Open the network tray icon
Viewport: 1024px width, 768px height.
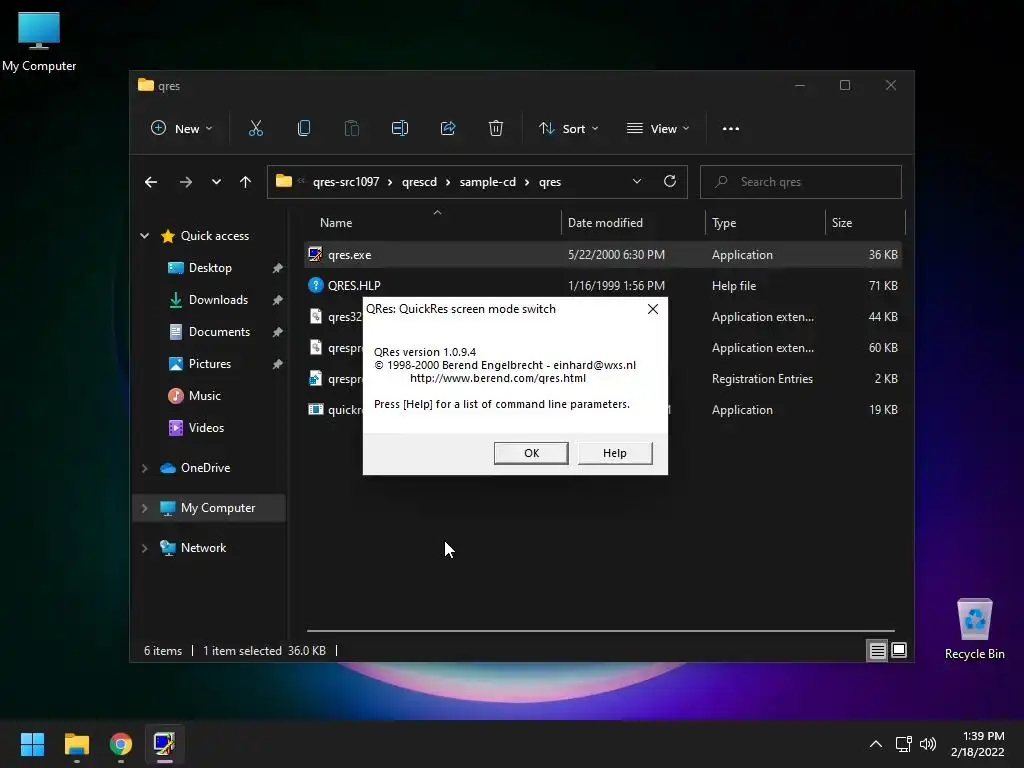pyautogui.click(x=904, y=744)
